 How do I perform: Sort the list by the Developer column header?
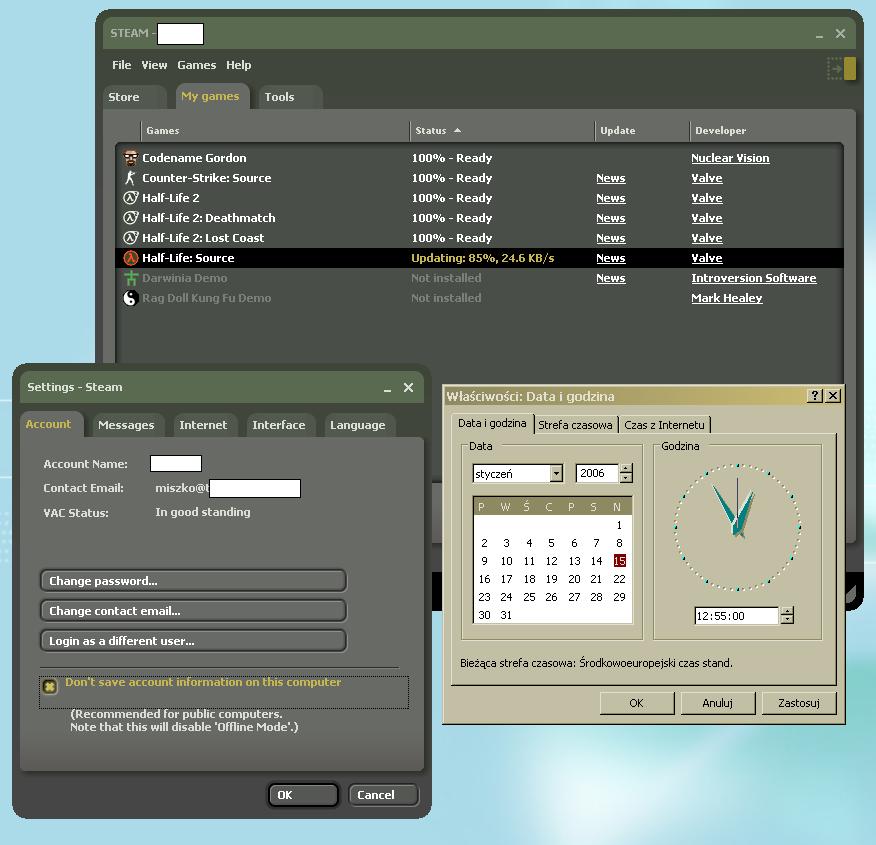(766, 131)
